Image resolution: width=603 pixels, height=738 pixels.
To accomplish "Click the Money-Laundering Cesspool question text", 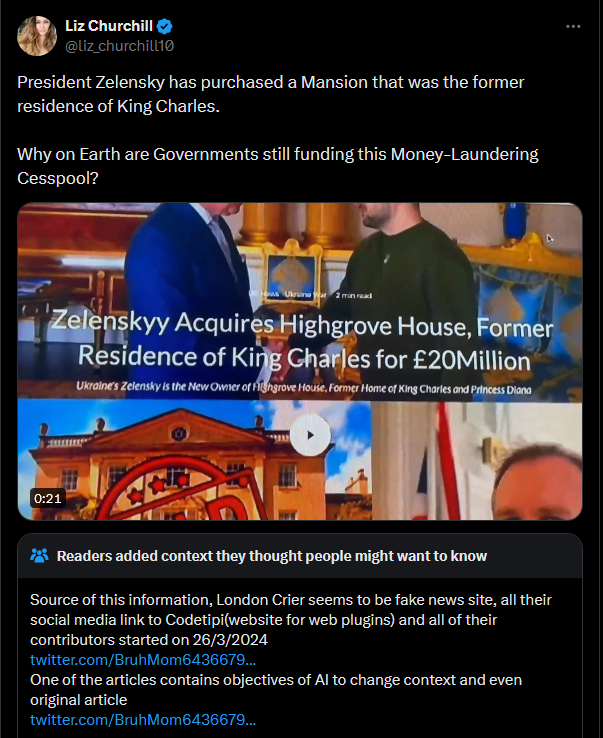I will 278,166.
